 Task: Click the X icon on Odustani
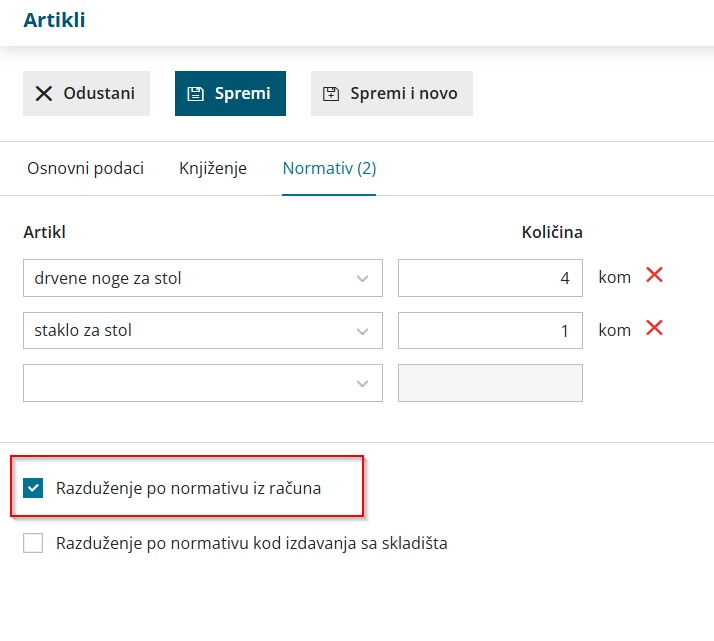tap(44, 94)
